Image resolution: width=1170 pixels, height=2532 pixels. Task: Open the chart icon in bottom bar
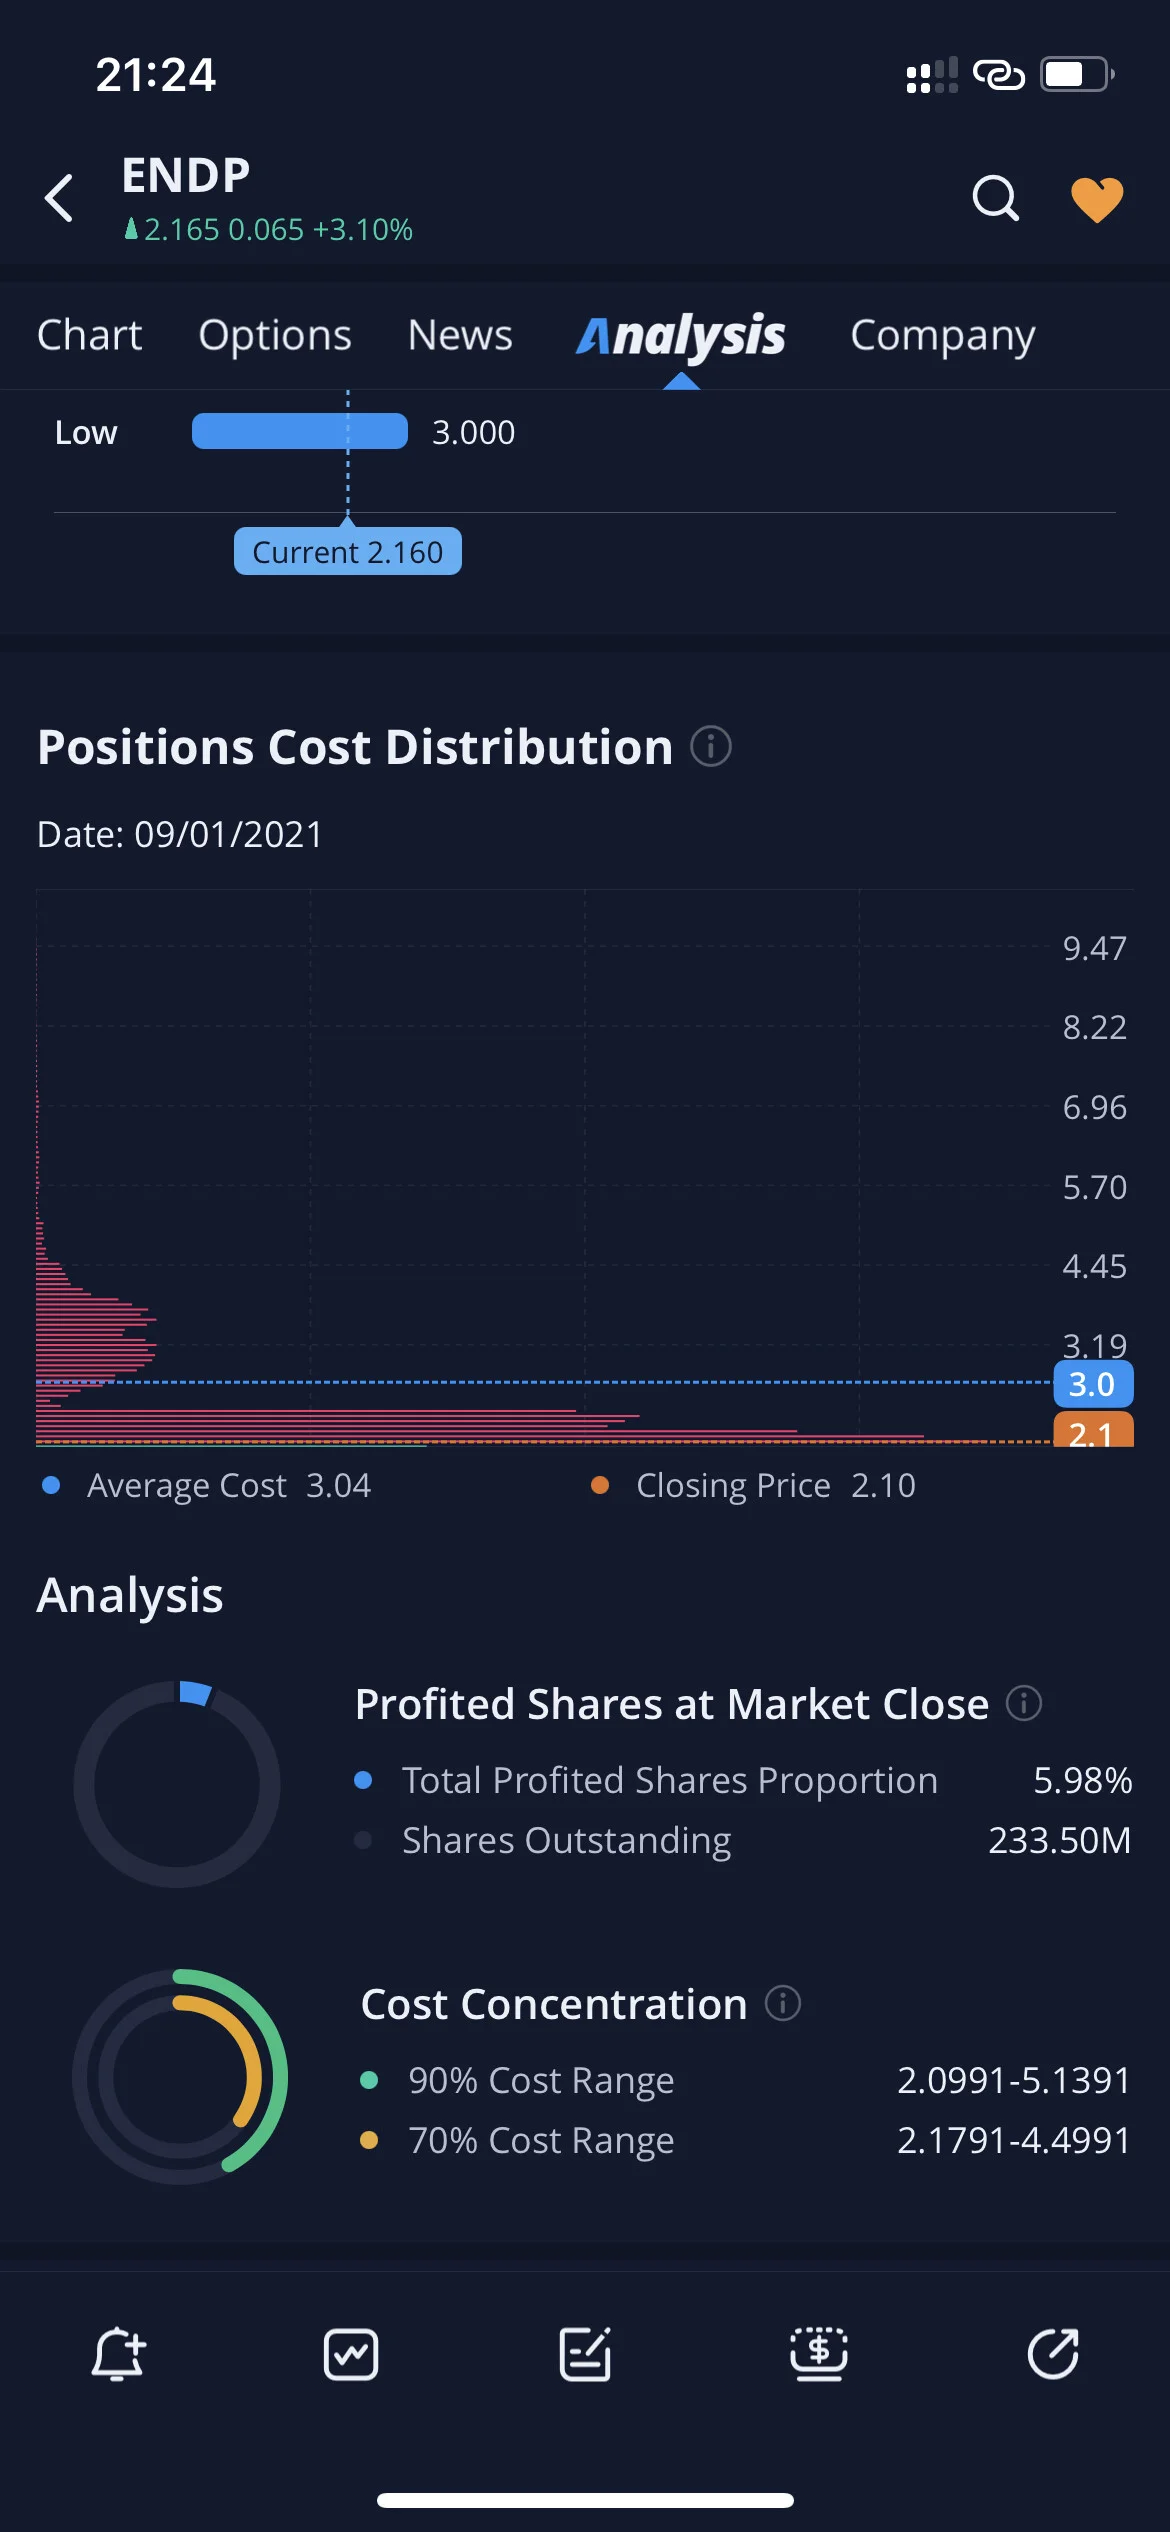coord(351,2354)
